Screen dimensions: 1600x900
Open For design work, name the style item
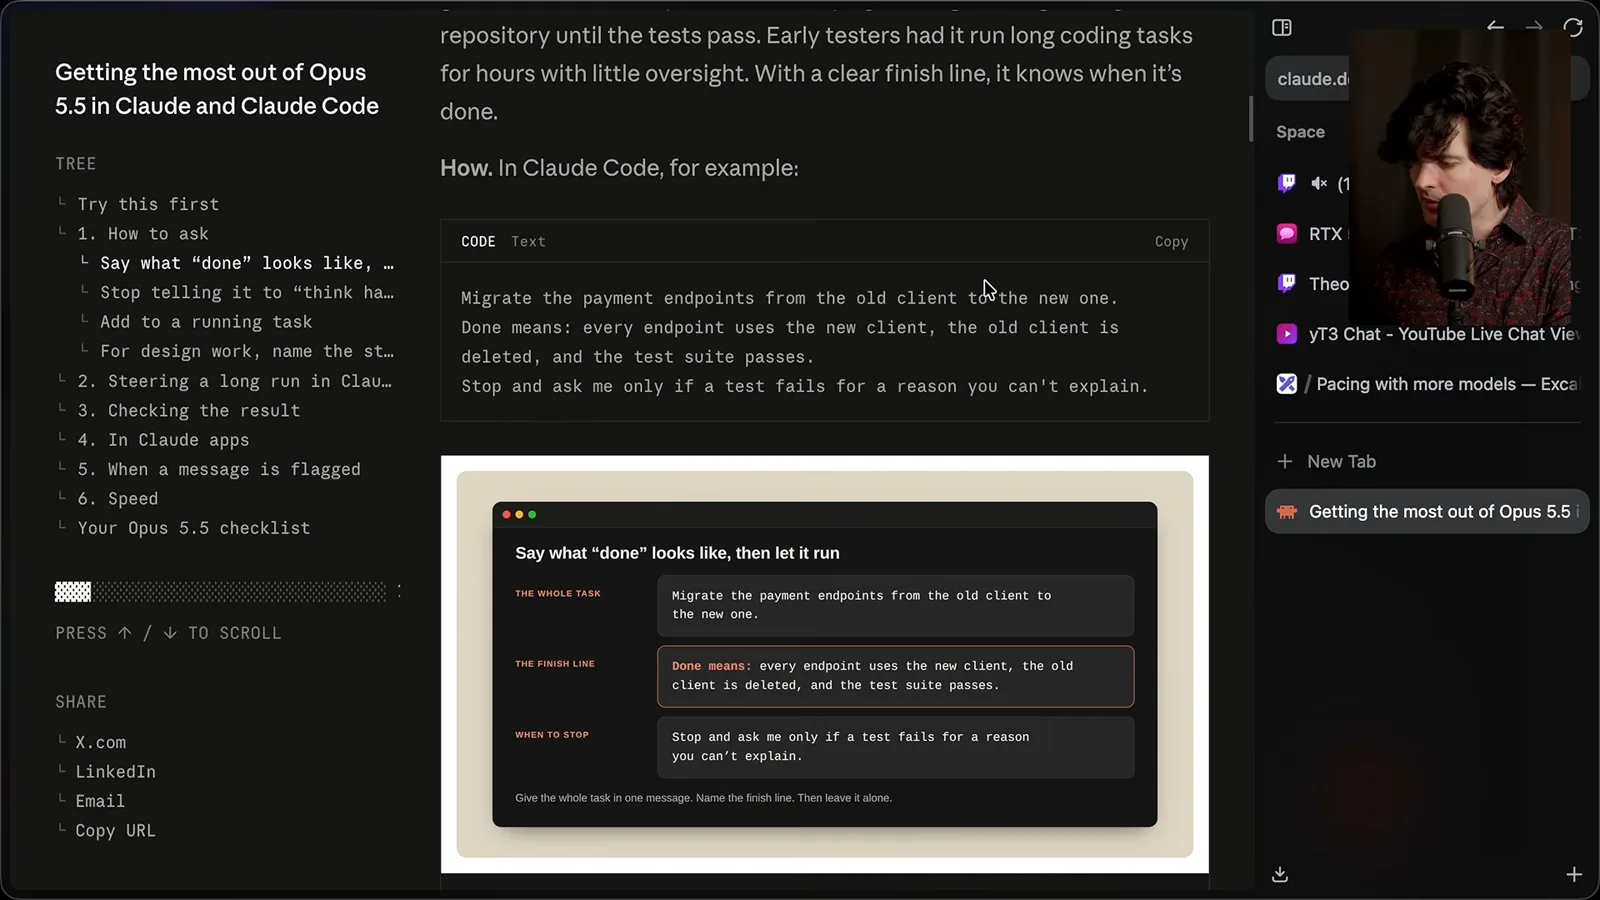[247, 351]
